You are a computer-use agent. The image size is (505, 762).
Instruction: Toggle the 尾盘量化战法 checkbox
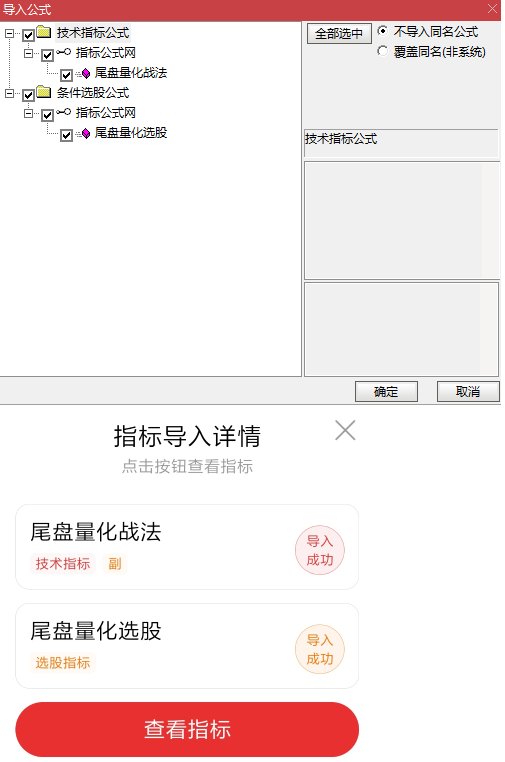(67, 74)
